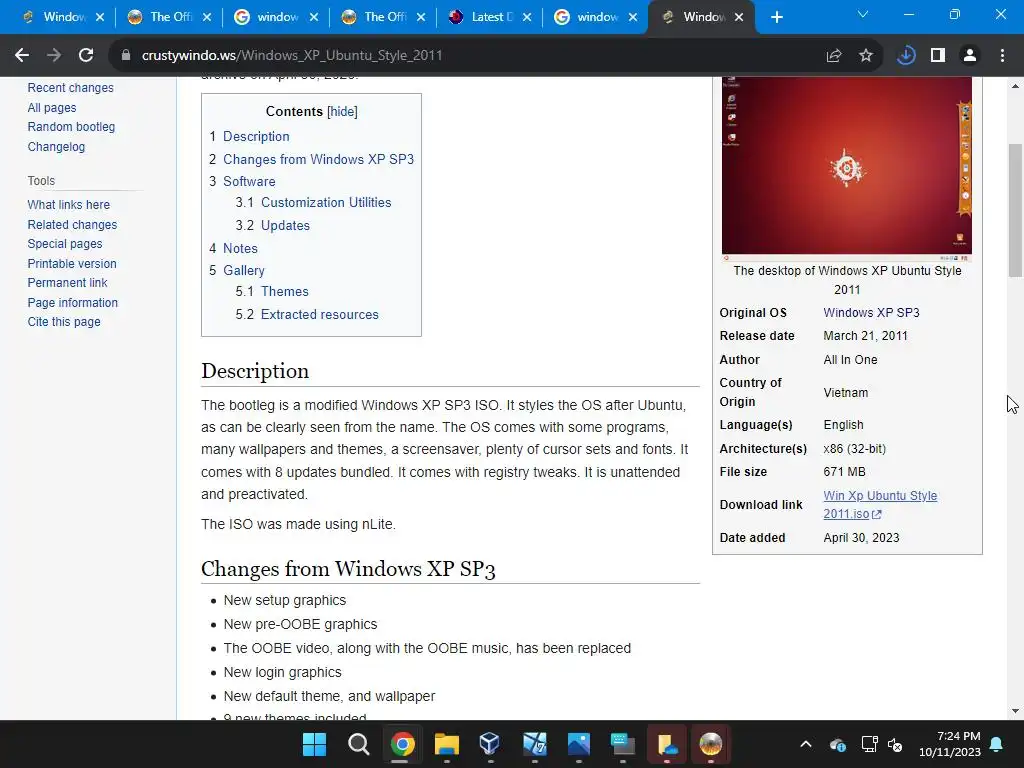Viewport: 1024px width, 768px height.
Task: Click the padlock site info icon
Action: [x=126, y=56]
